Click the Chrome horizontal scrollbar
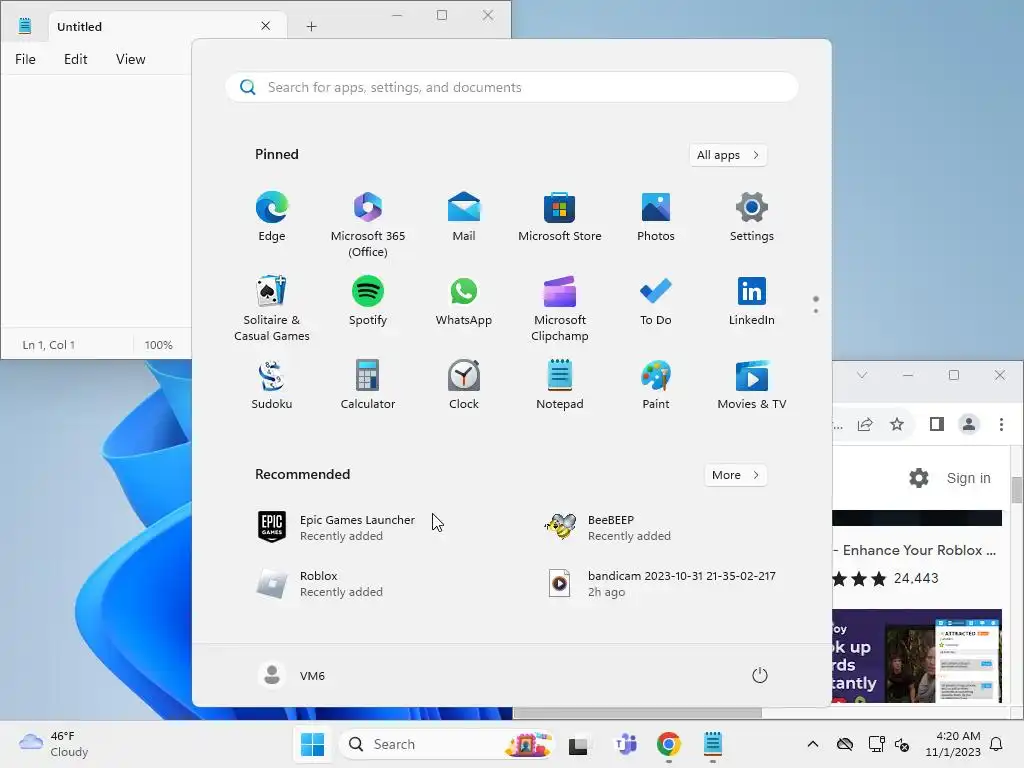1024x768 pixels. tap(637, 713)
